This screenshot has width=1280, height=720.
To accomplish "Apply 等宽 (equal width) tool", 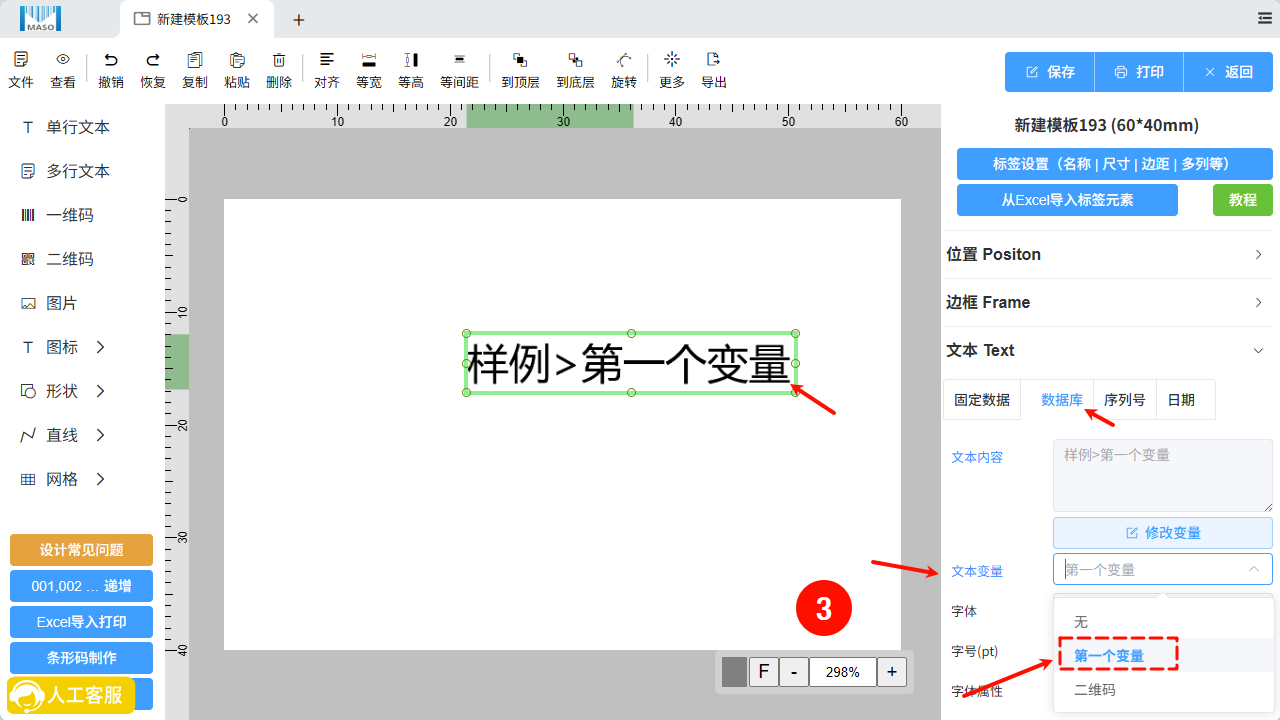I will [369, 70].
